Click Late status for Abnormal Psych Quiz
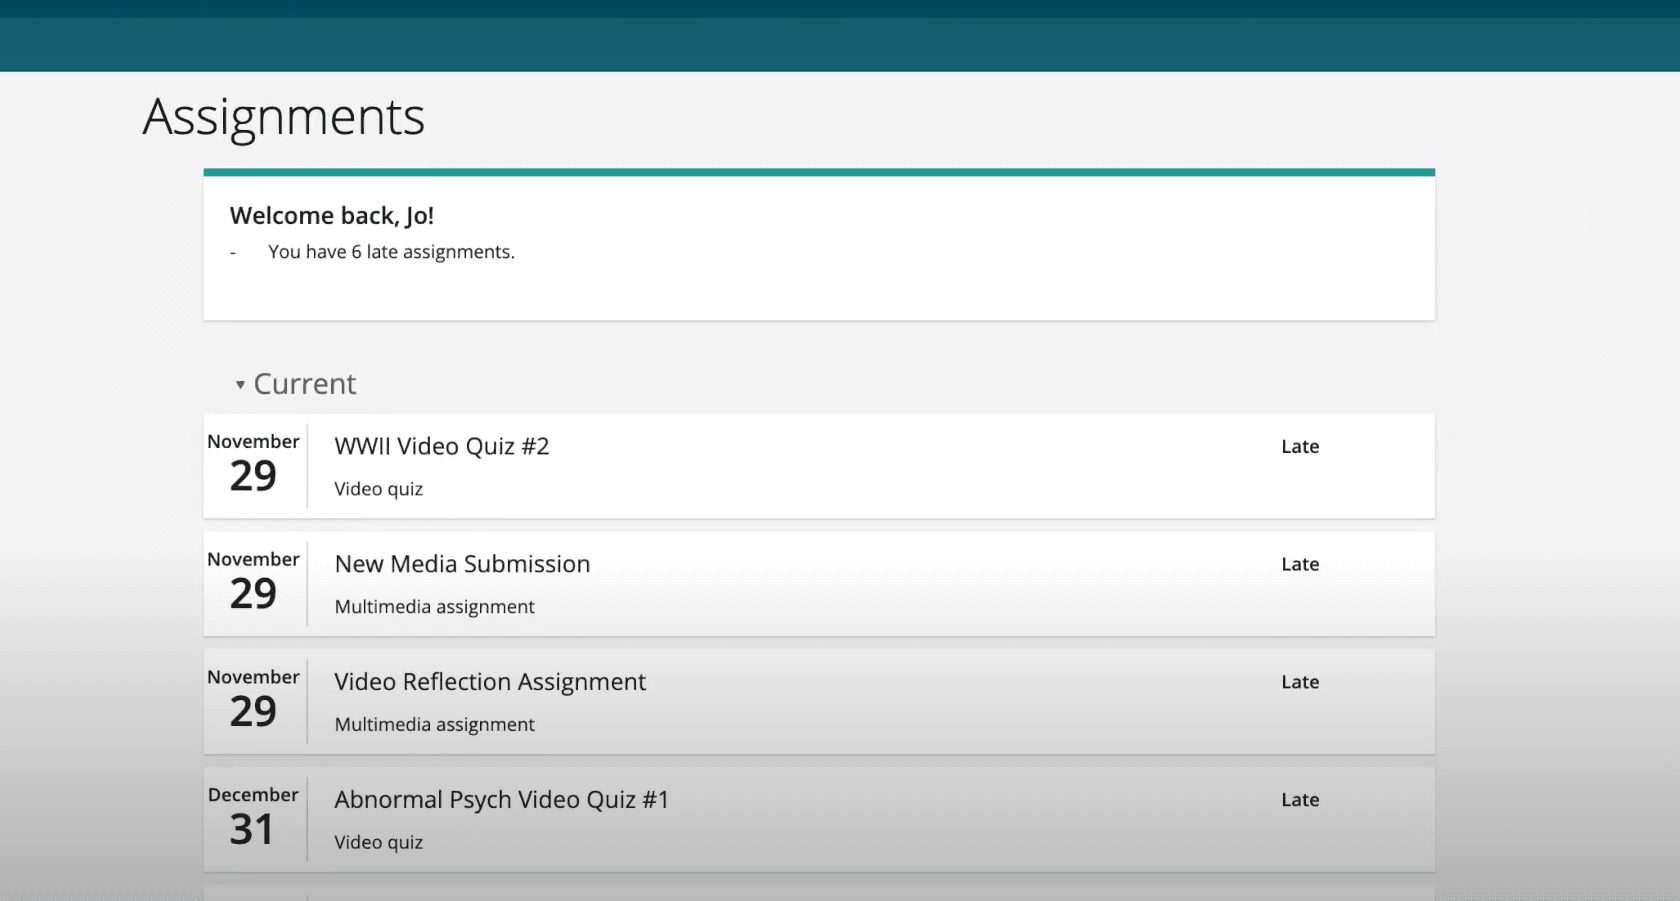 pos(1300,800)
